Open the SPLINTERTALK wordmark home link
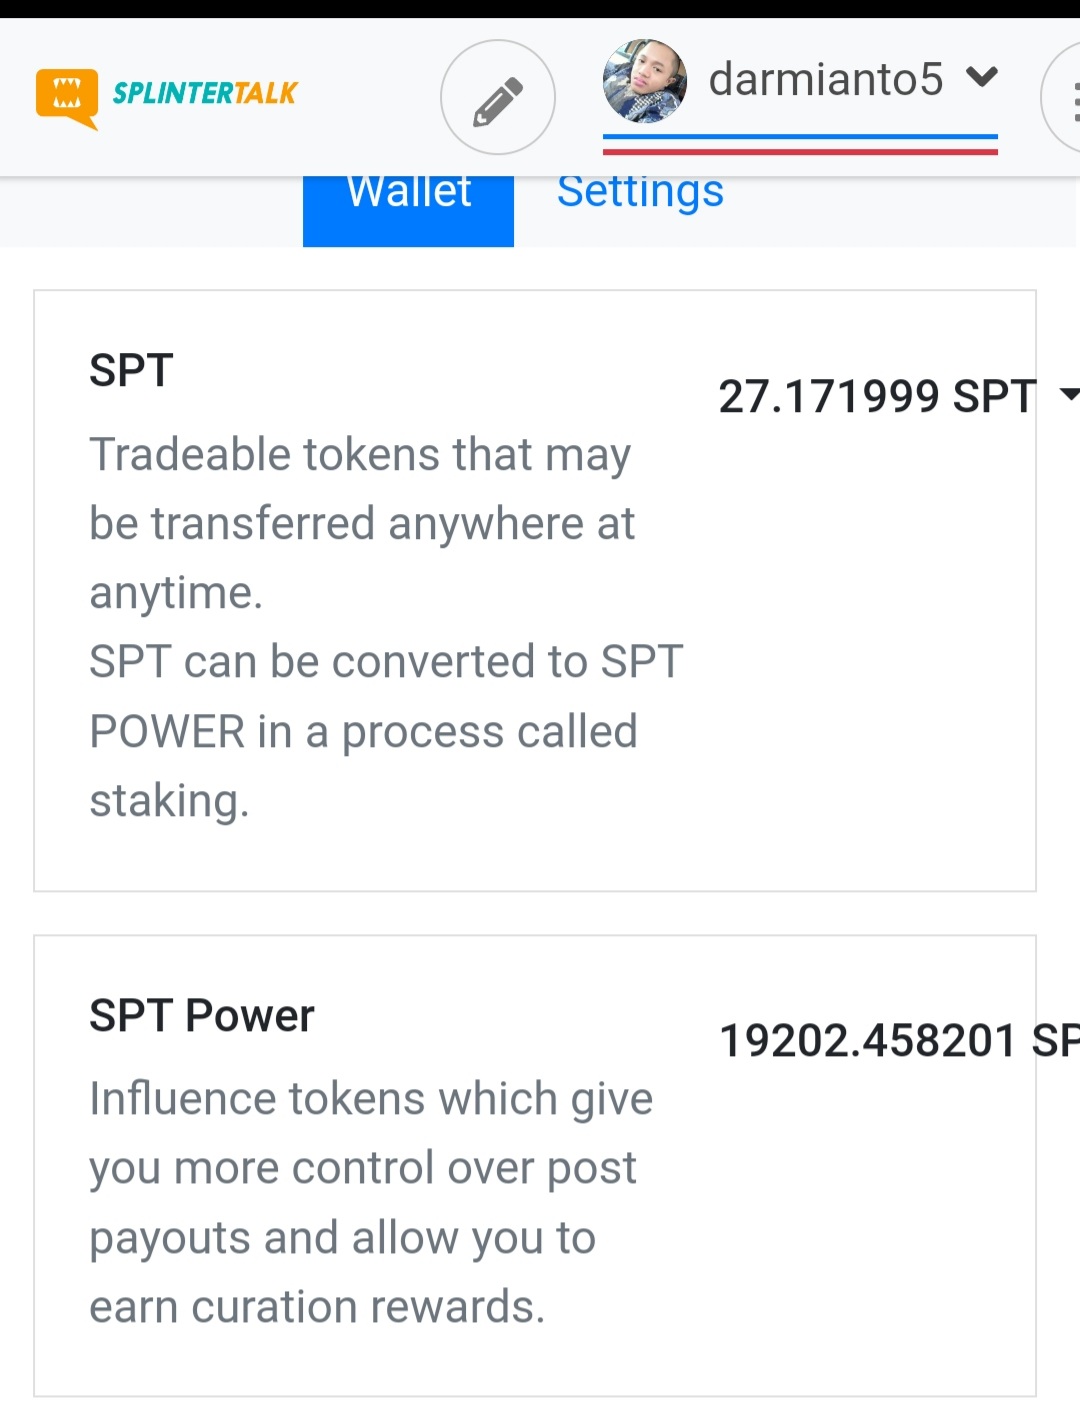Viewport: 1080px width, 1426px height. pyautogui.click(x=205, y=93)
